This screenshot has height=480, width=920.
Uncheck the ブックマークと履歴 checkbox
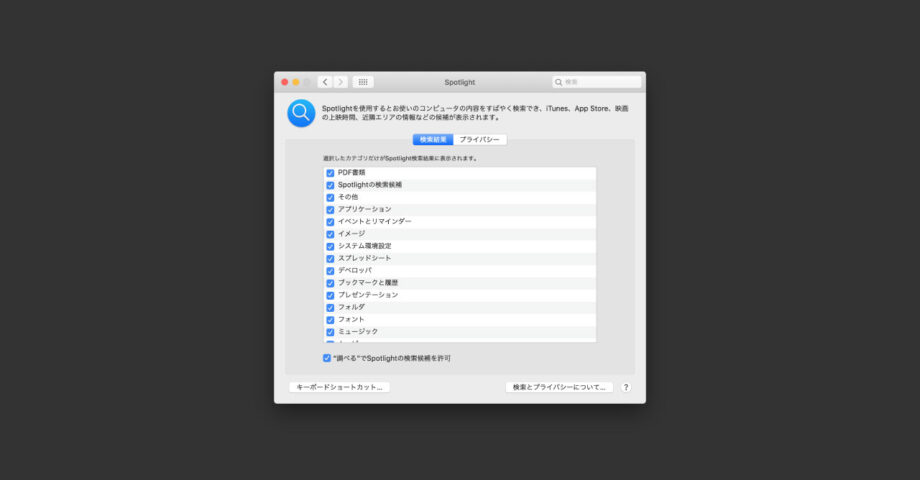pos(330,283)
